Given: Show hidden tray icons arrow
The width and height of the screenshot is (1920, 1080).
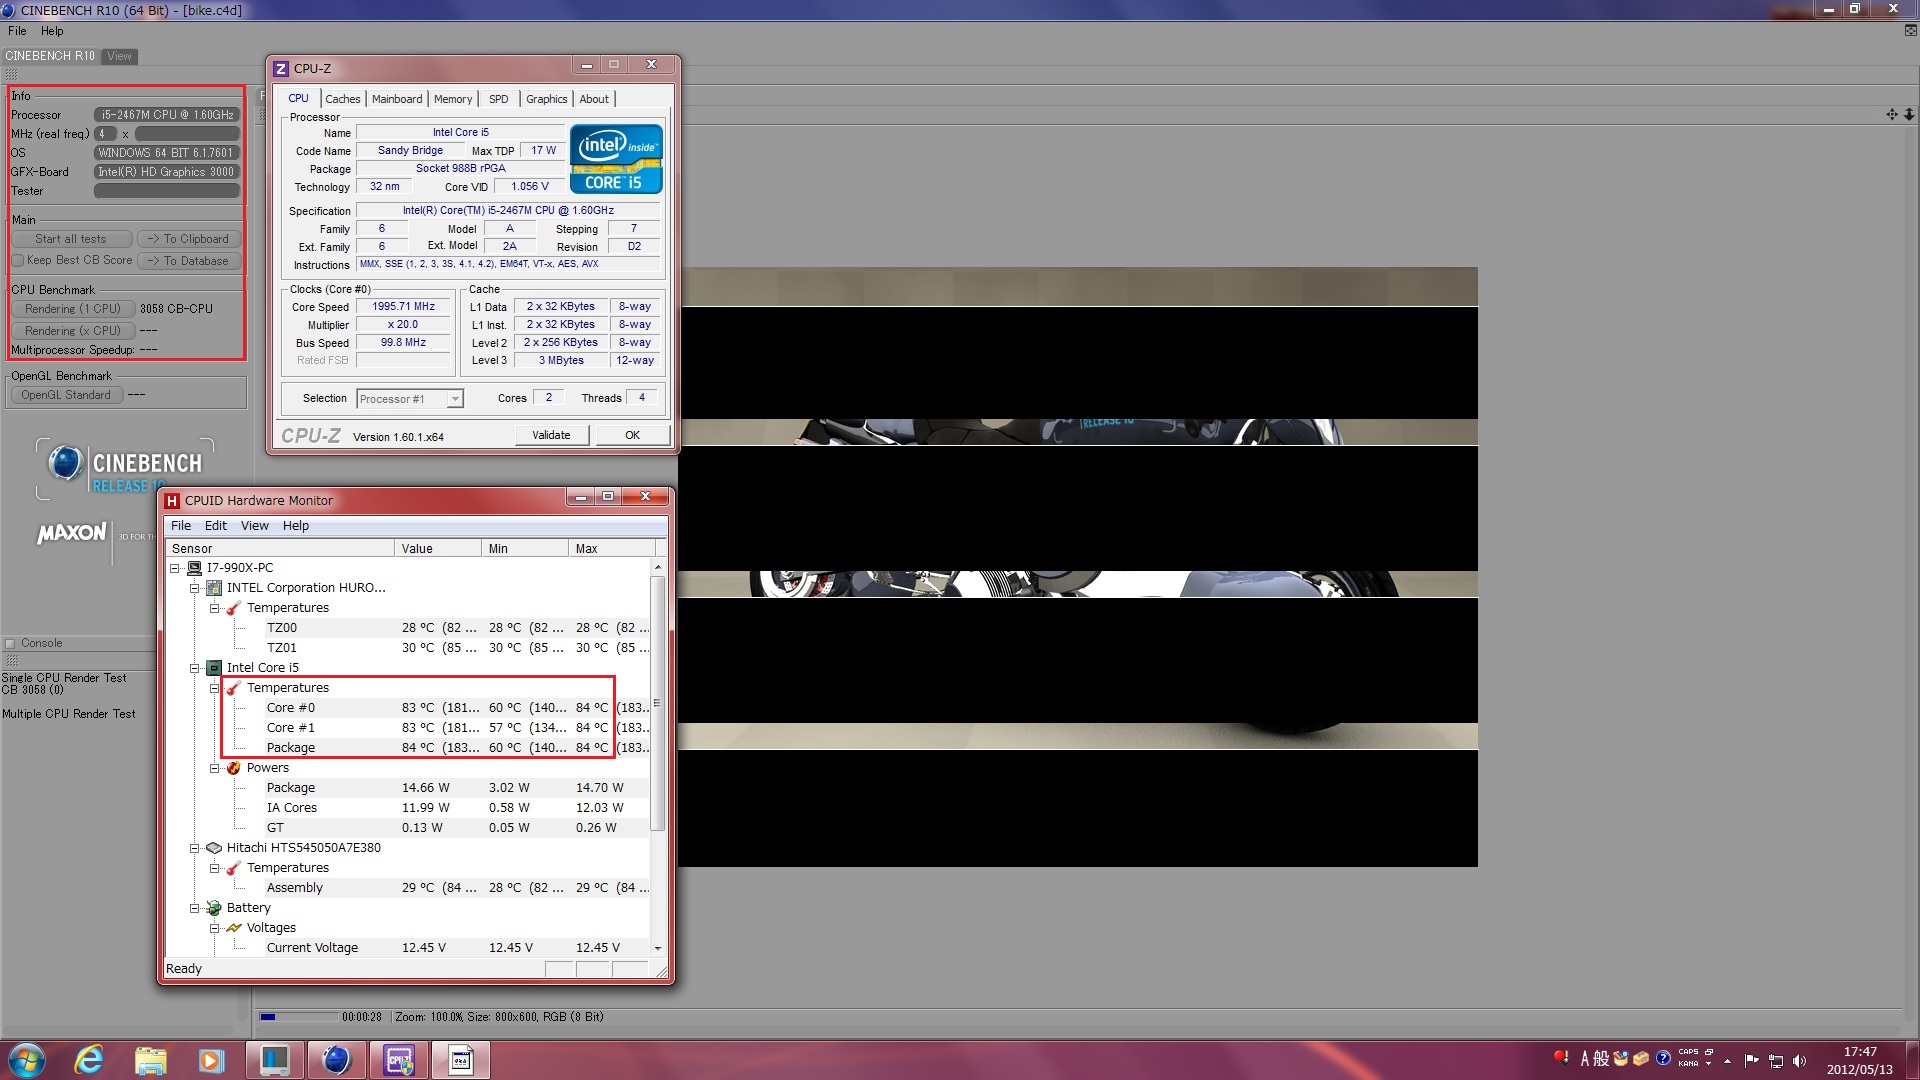Looking at the screenshot, I should 1727,1061.
